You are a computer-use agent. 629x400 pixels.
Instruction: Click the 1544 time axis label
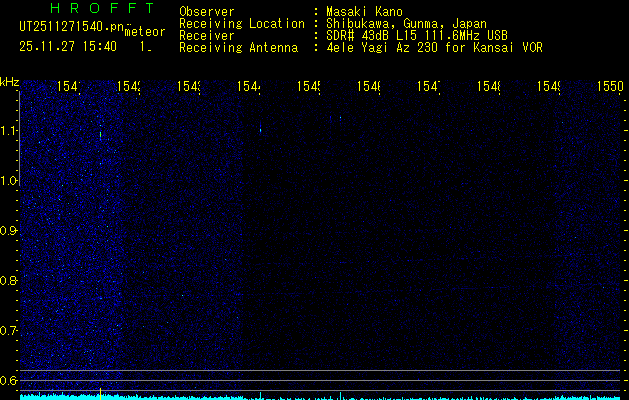(249, 86)
